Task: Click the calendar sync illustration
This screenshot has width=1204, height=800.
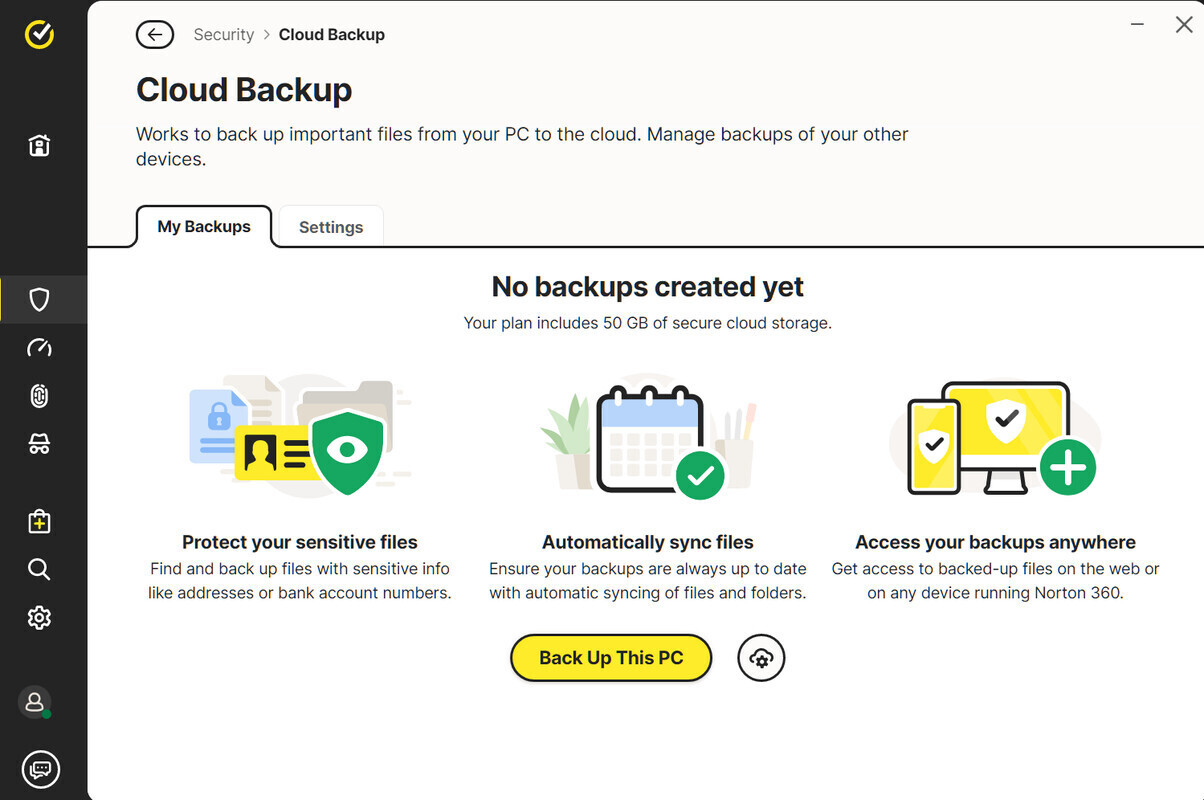Action: point(648,437)
